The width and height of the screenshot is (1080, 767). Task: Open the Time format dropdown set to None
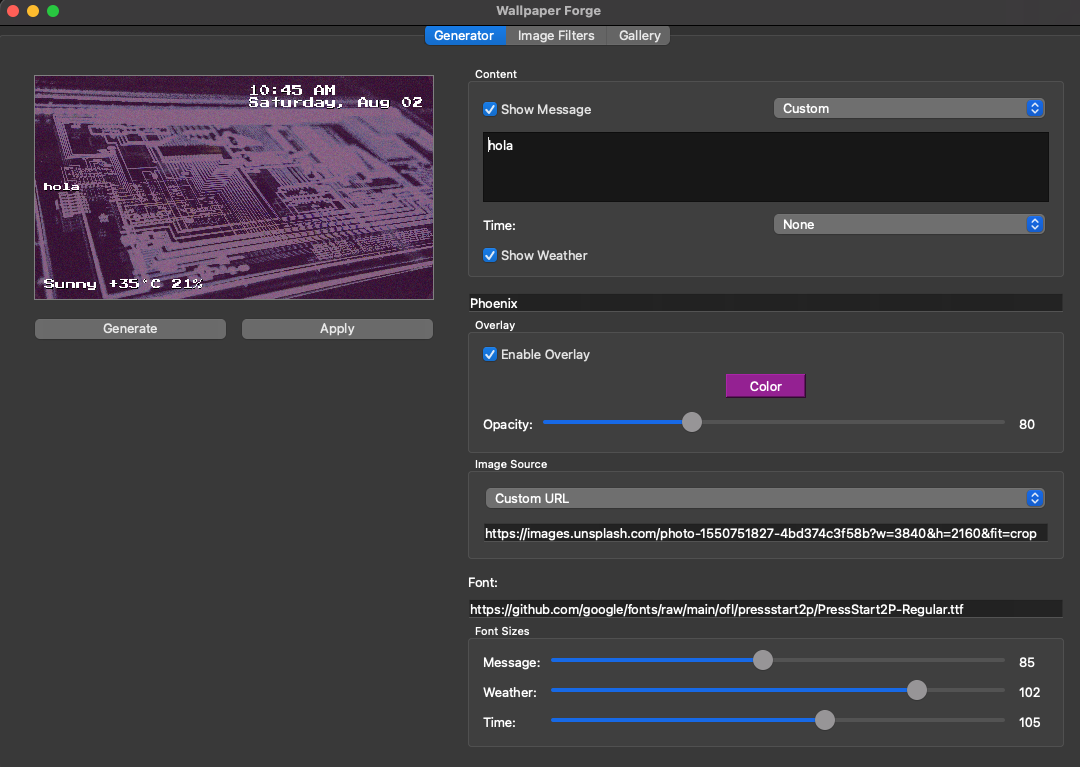coord(909,224)
